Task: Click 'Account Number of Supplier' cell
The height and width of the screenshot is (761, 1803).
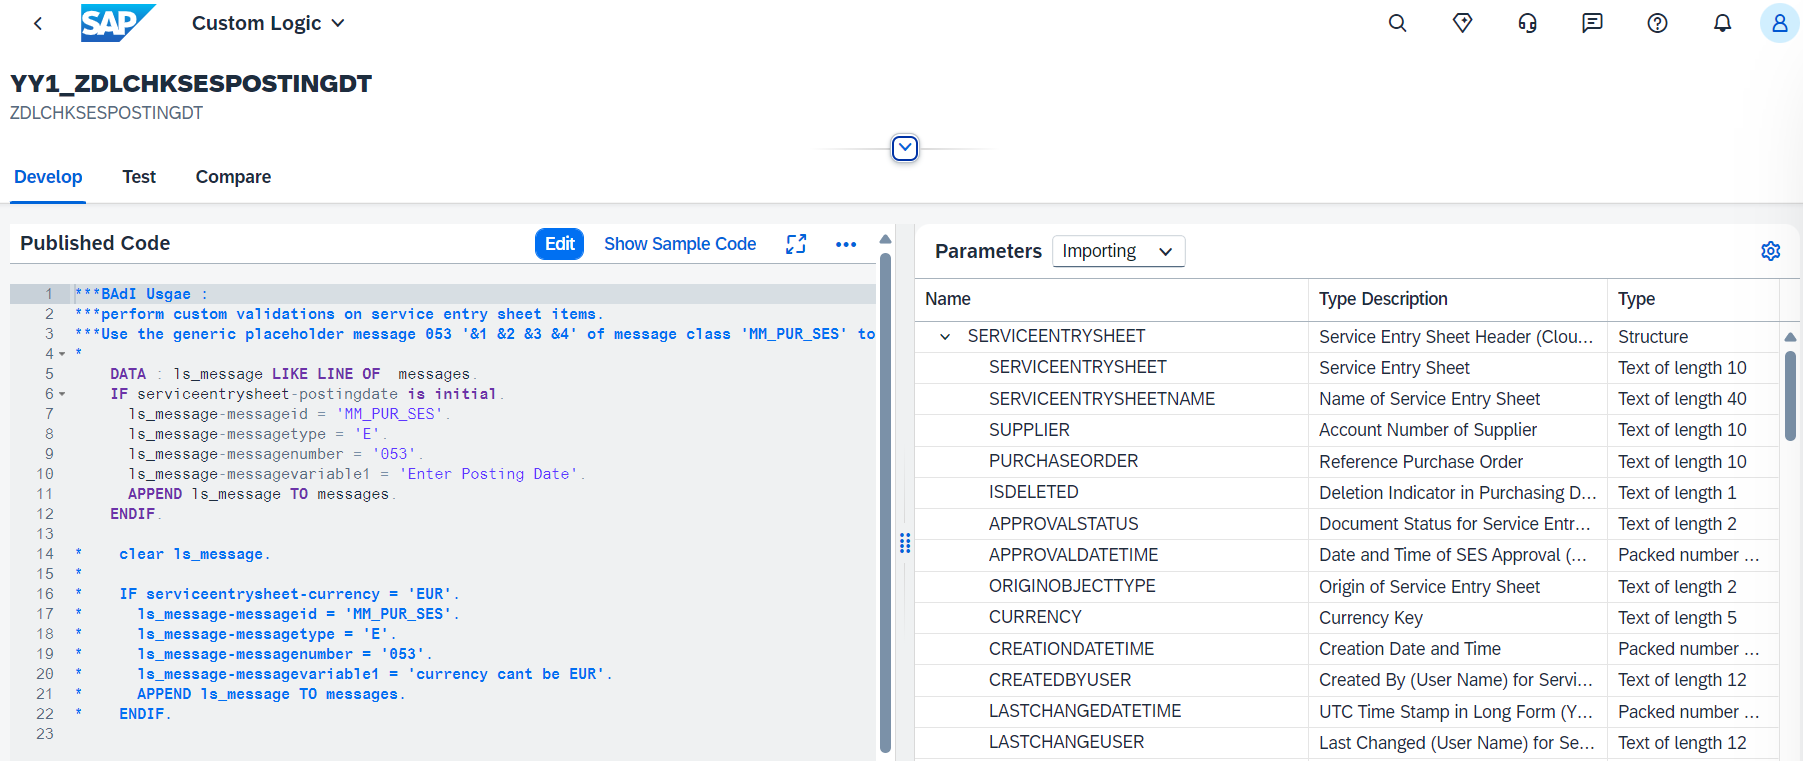Action: 1428,430
